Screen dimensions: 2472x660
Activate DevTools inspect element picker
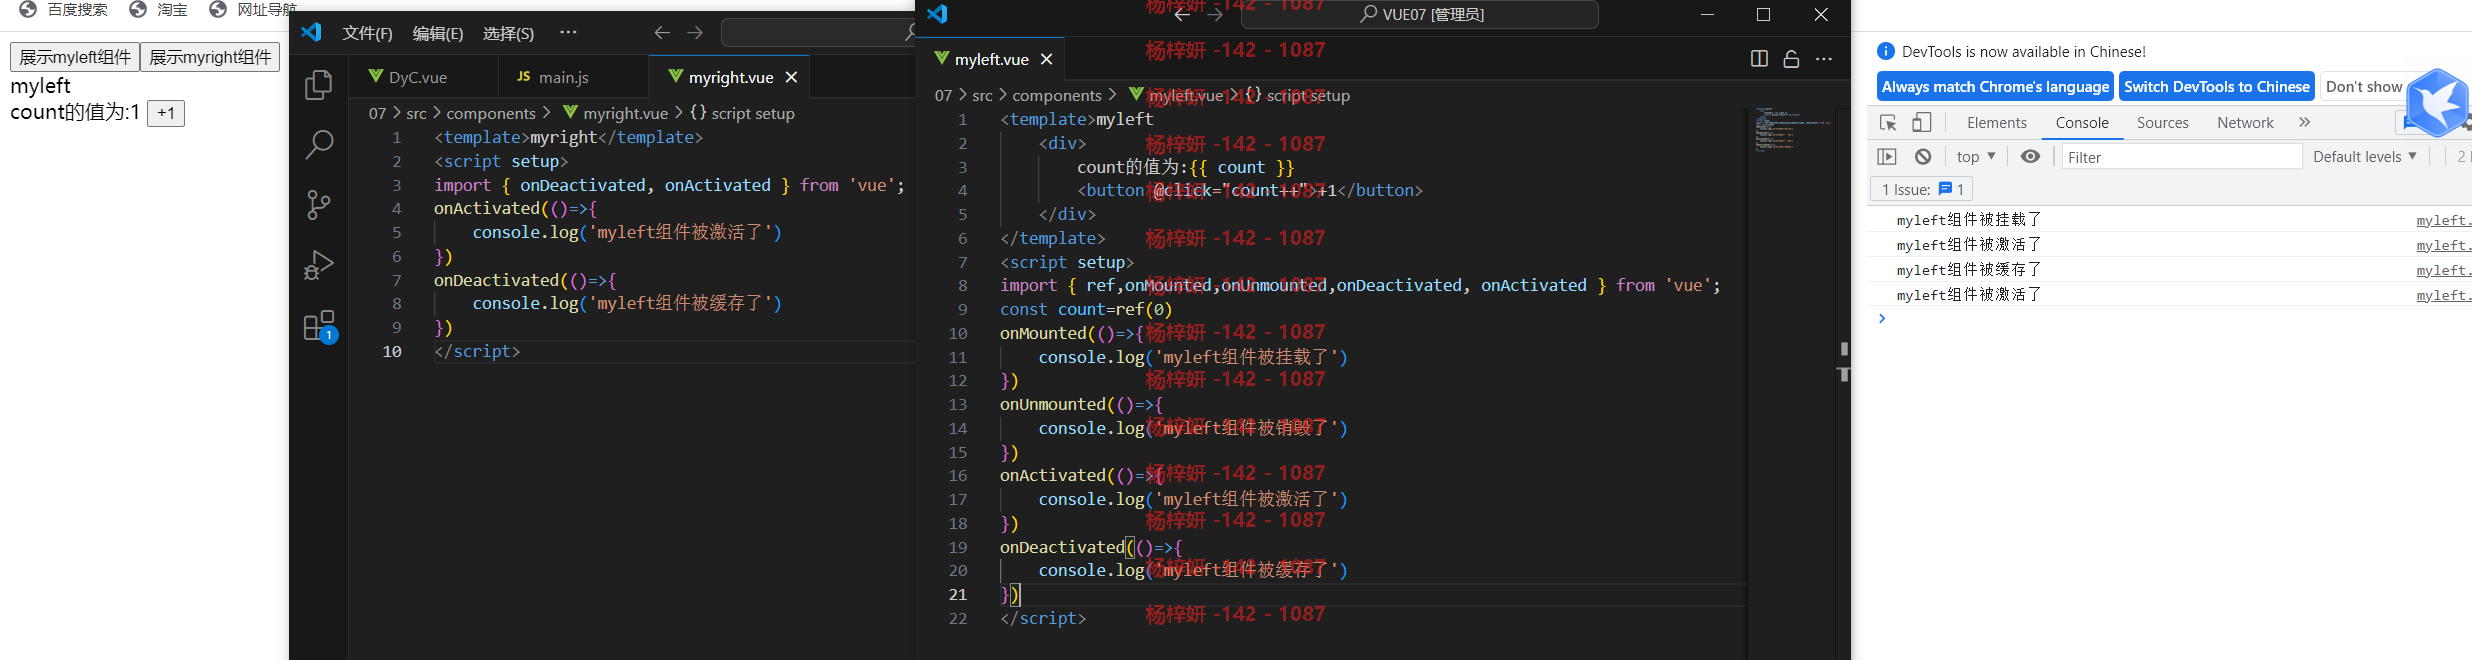coord(1888,123)
